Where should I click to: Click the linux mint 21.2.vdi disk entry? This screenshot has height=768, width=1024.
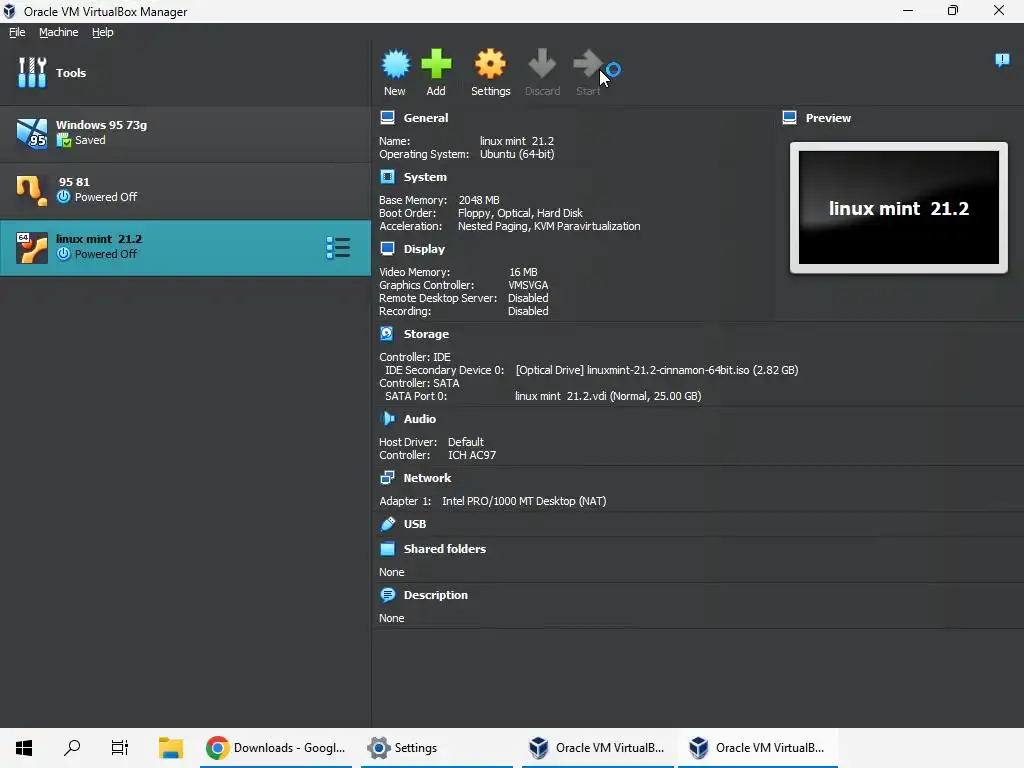coord(608,396)
